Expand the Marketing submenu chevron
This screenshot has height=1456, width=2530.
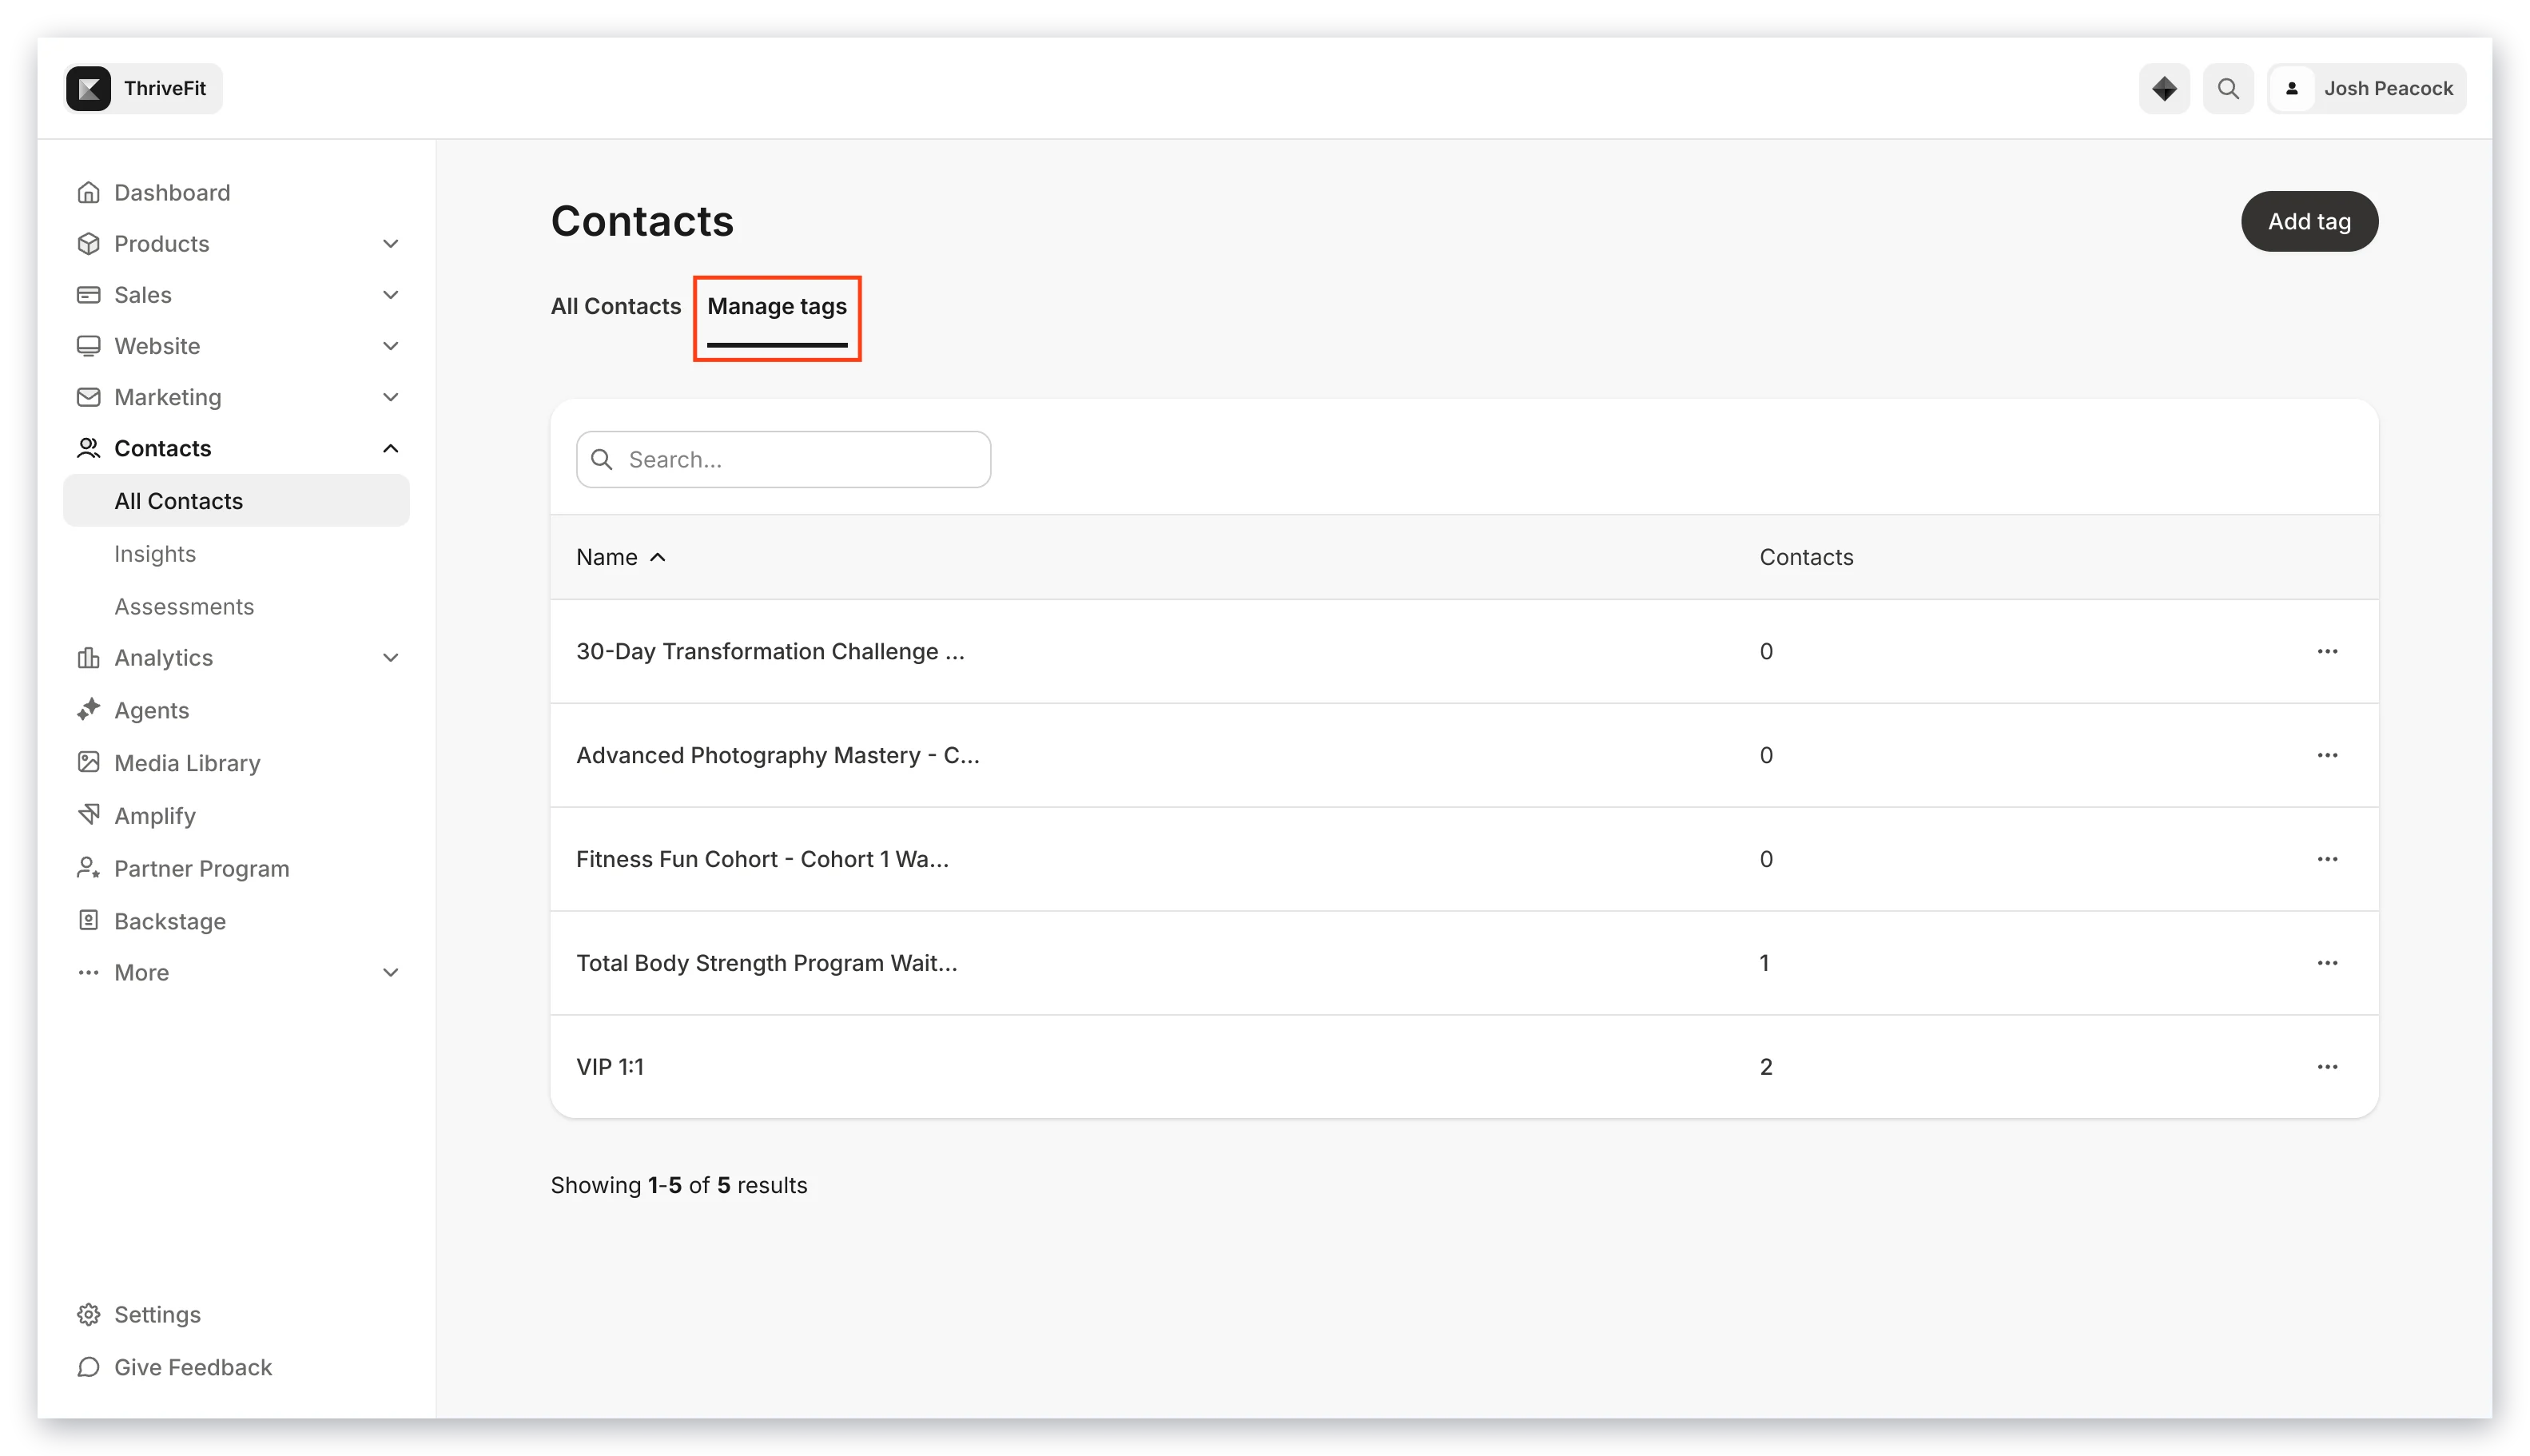[390, 397]
